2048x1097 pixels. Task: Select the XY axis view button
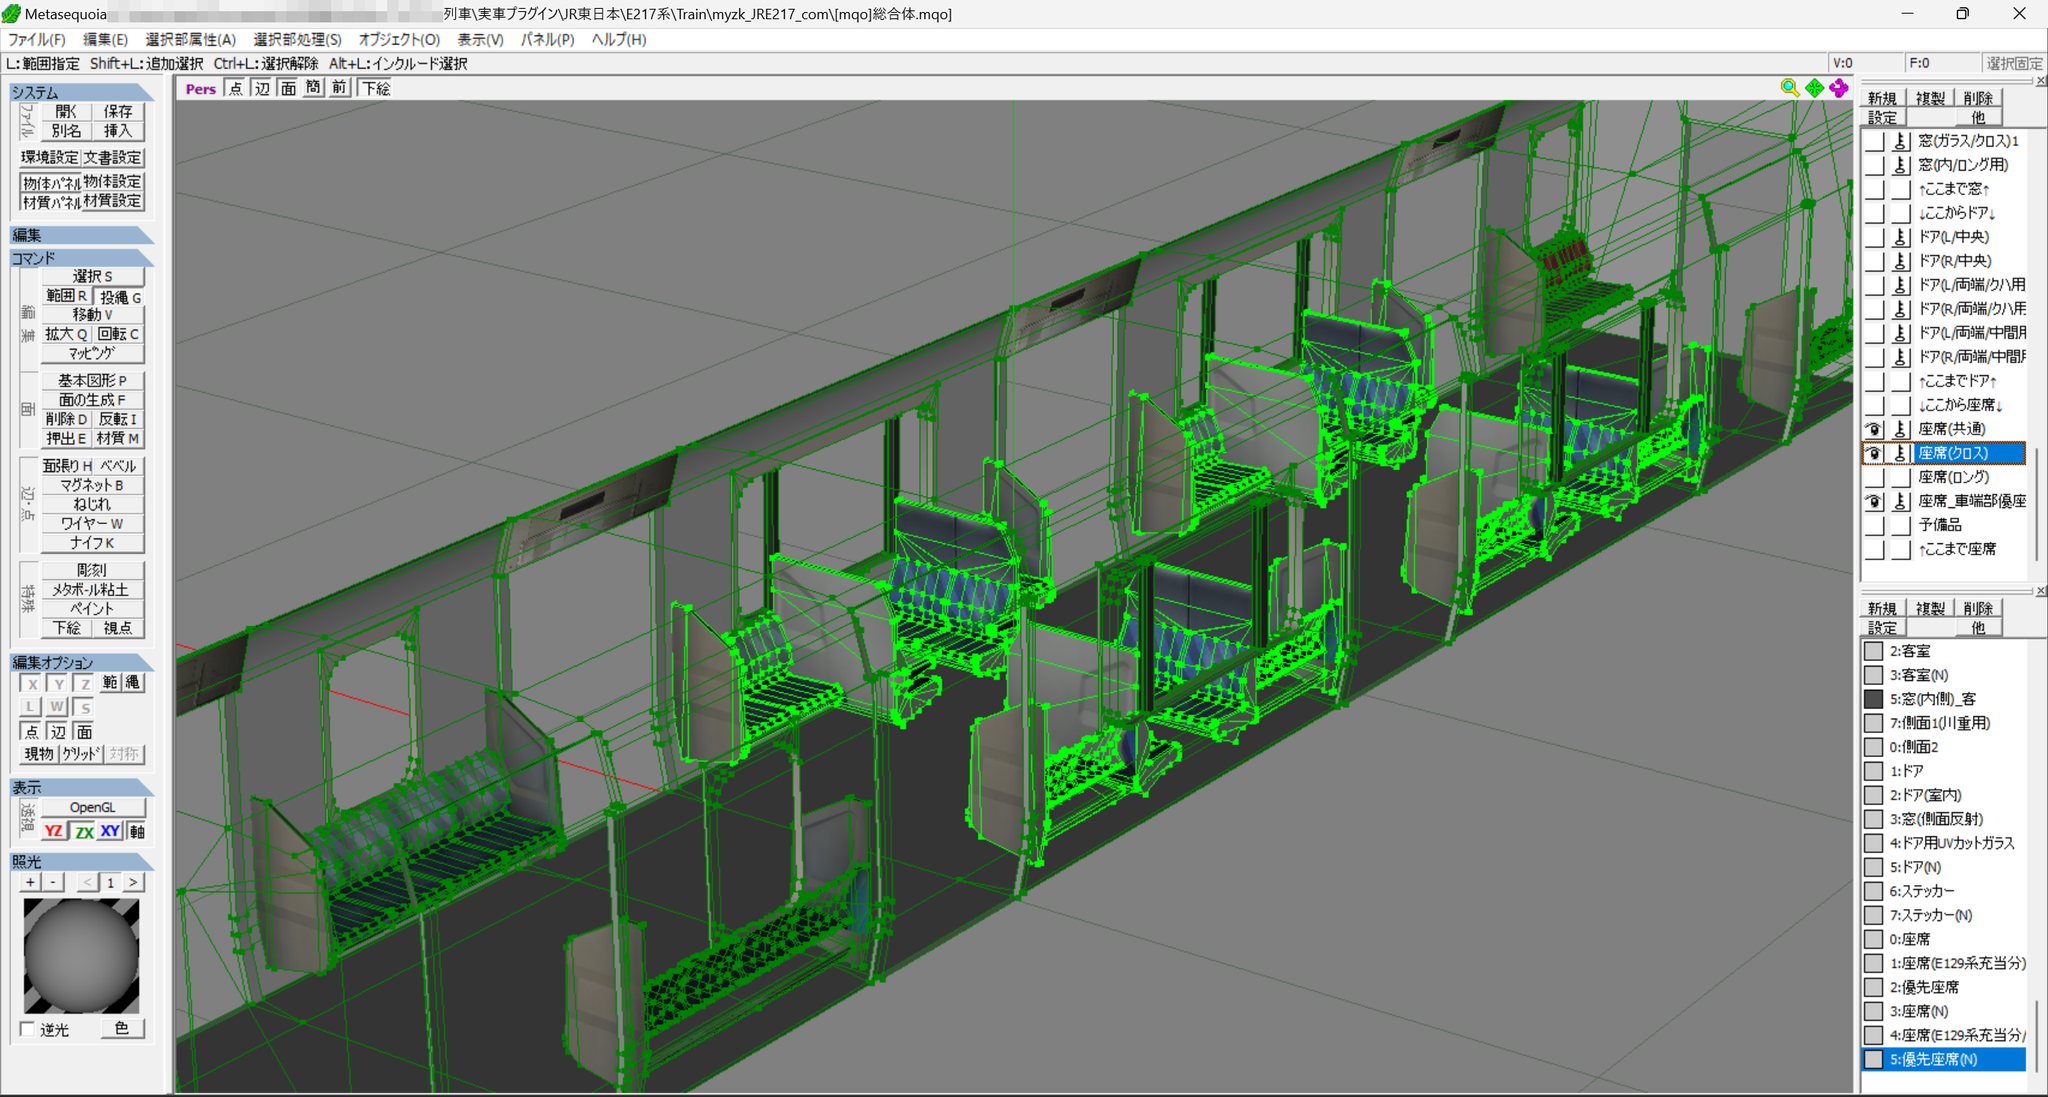pyautogui.click(x=110, y=831)
